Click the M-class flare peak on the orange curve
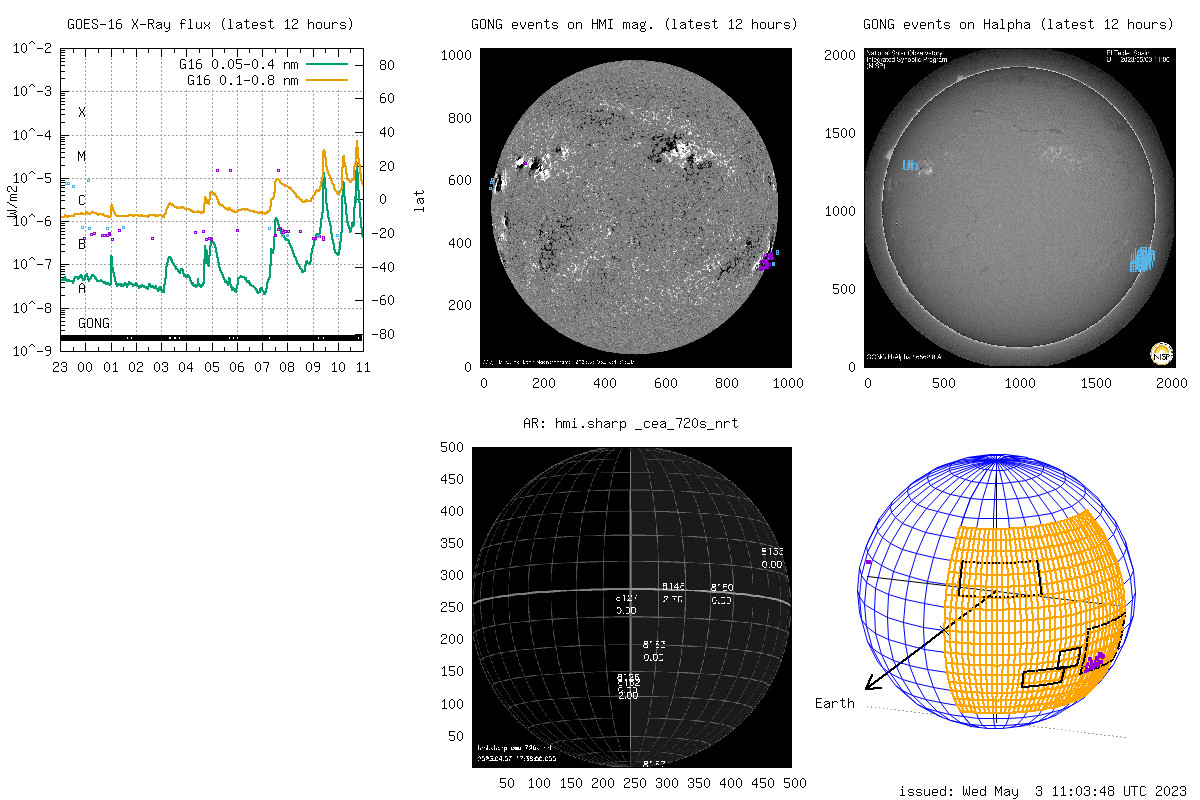 (356, 143)
